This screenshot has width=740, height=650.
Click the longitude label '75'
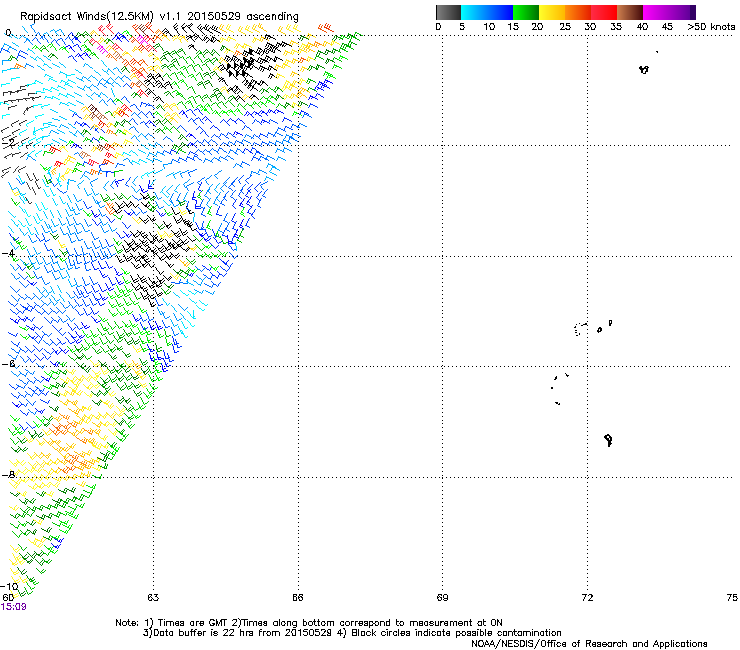[732, 598]
